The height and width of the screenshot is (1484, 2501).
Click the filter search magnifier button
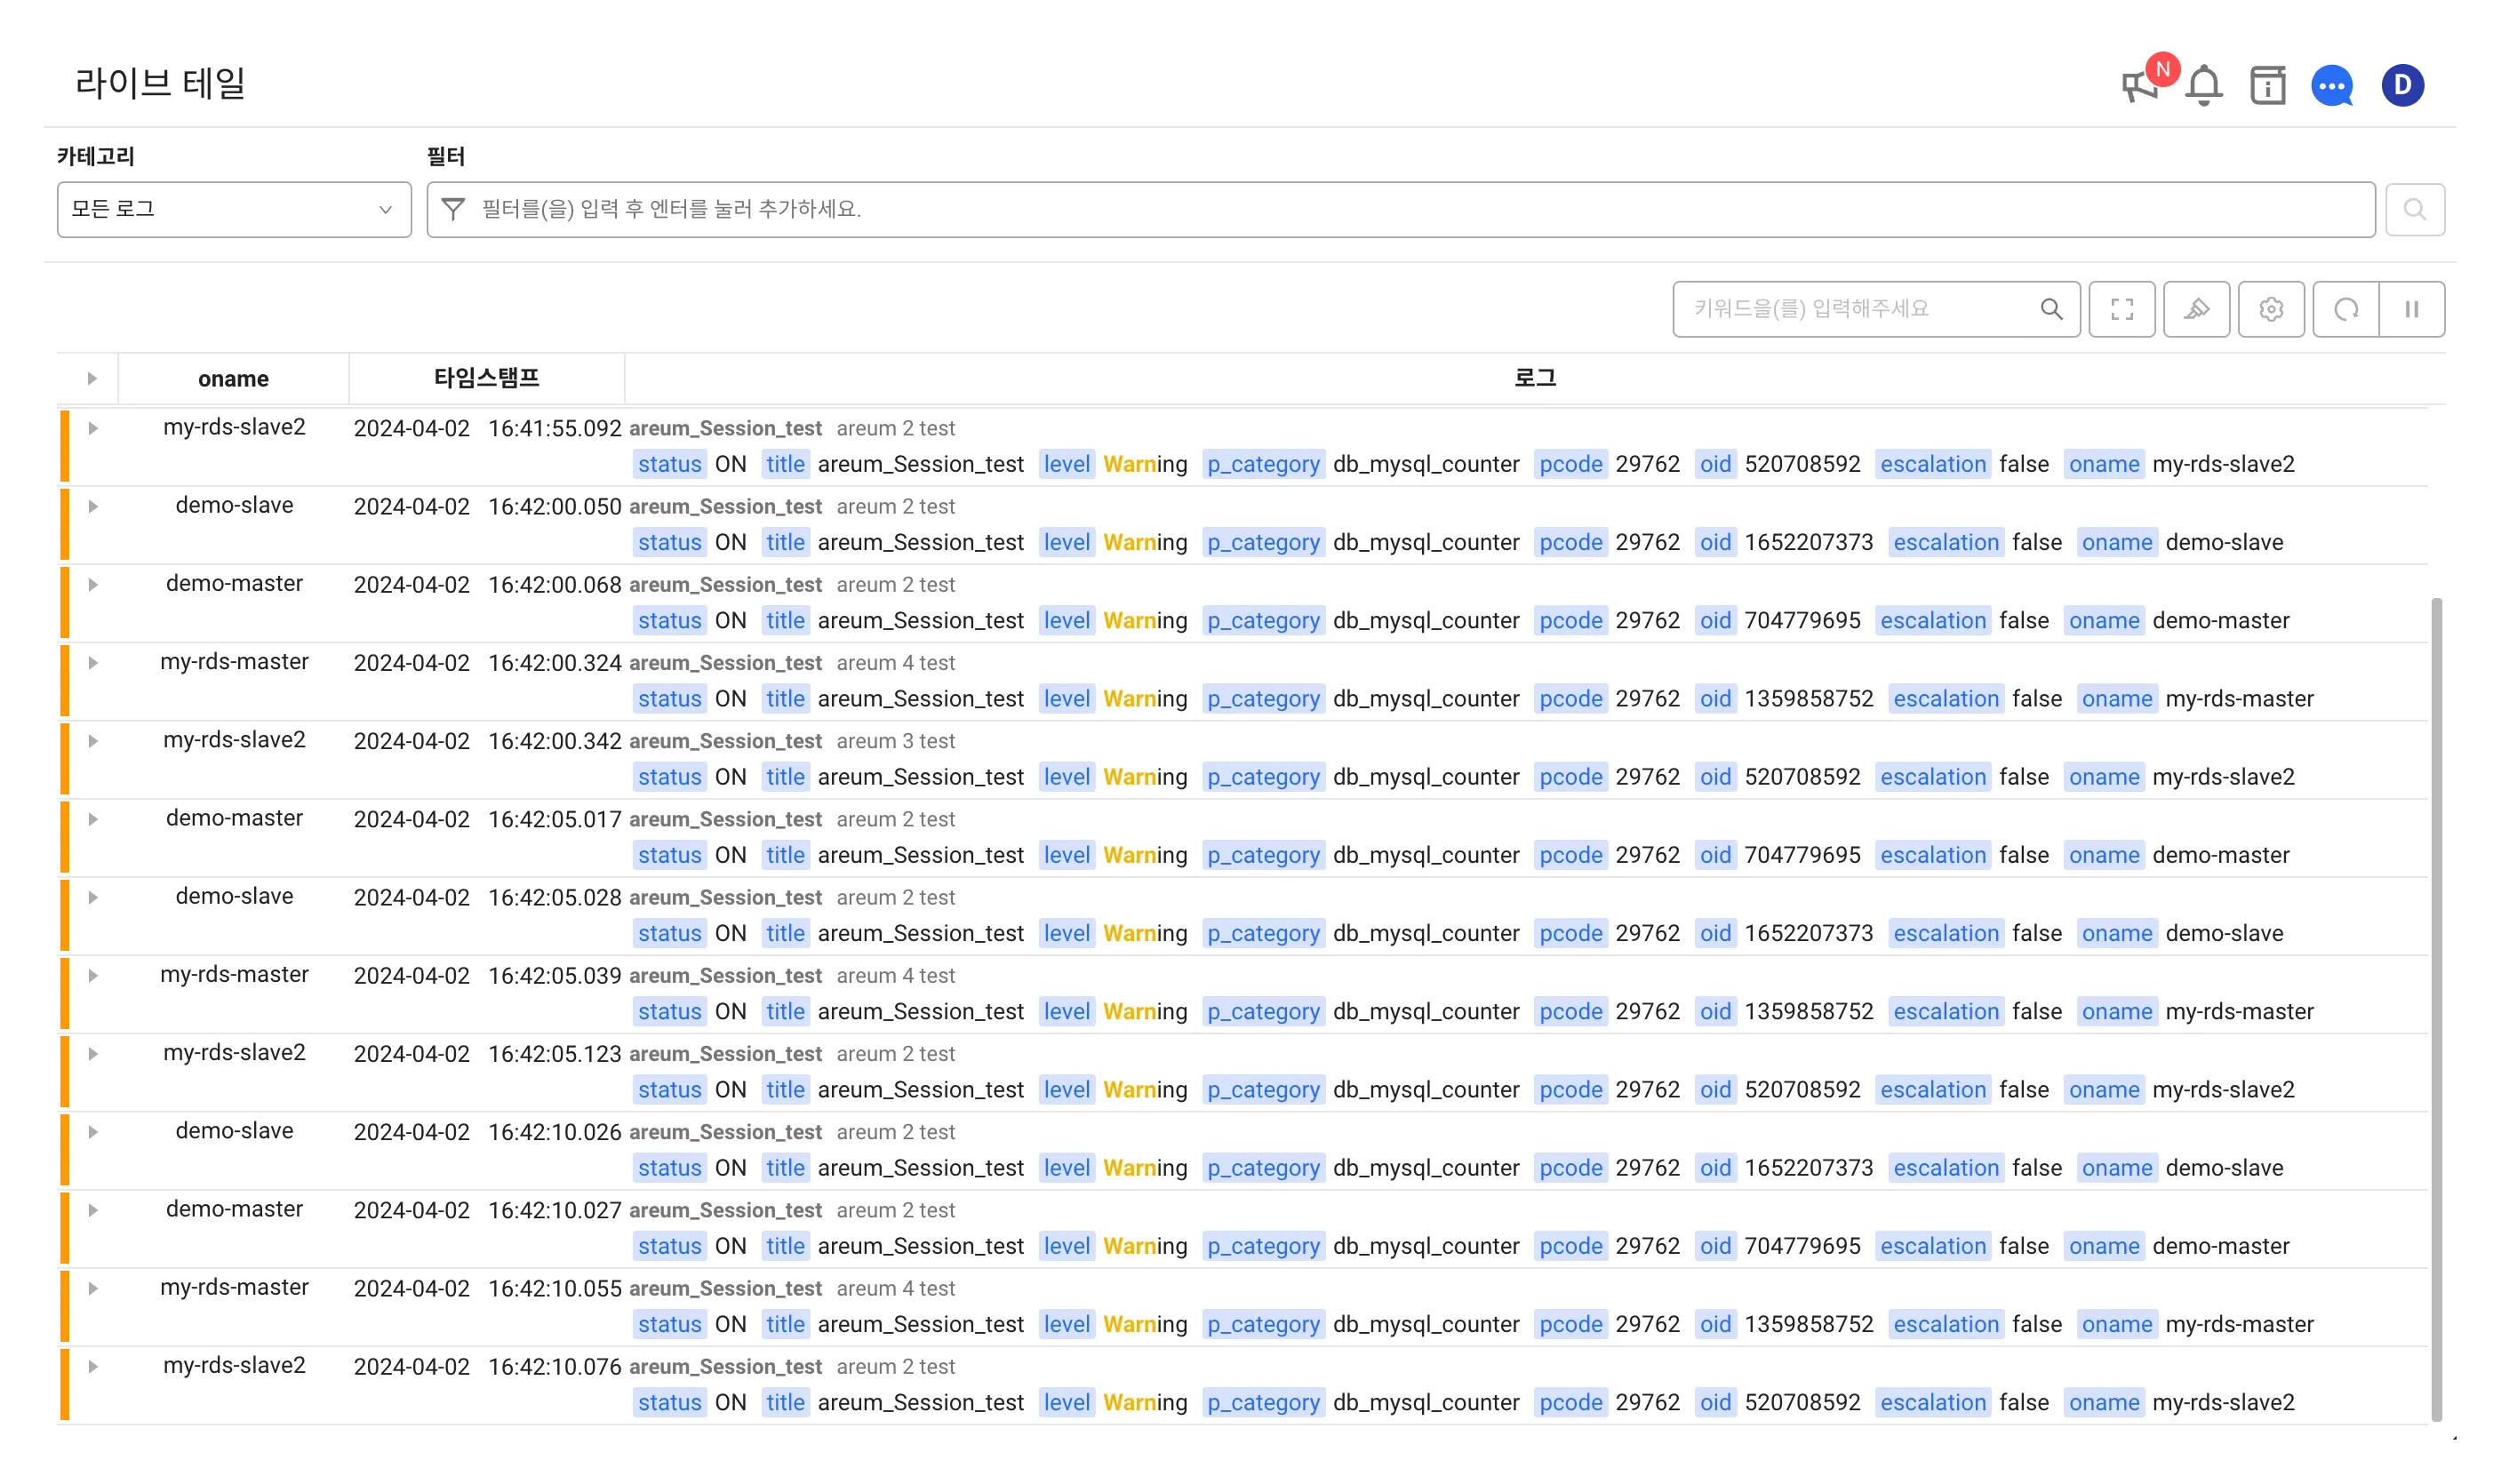coord(2414,209)
